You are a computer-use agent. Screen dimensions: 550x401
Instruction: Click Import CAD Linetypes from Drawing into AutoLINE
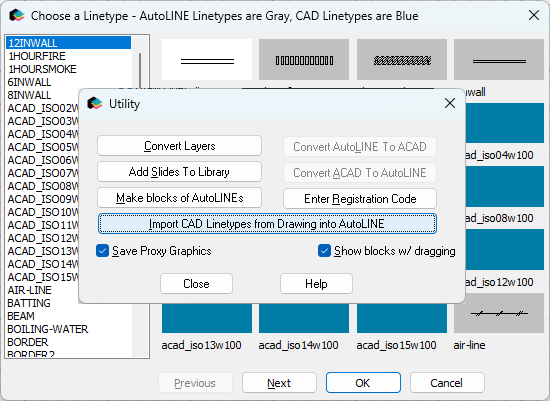267,223
